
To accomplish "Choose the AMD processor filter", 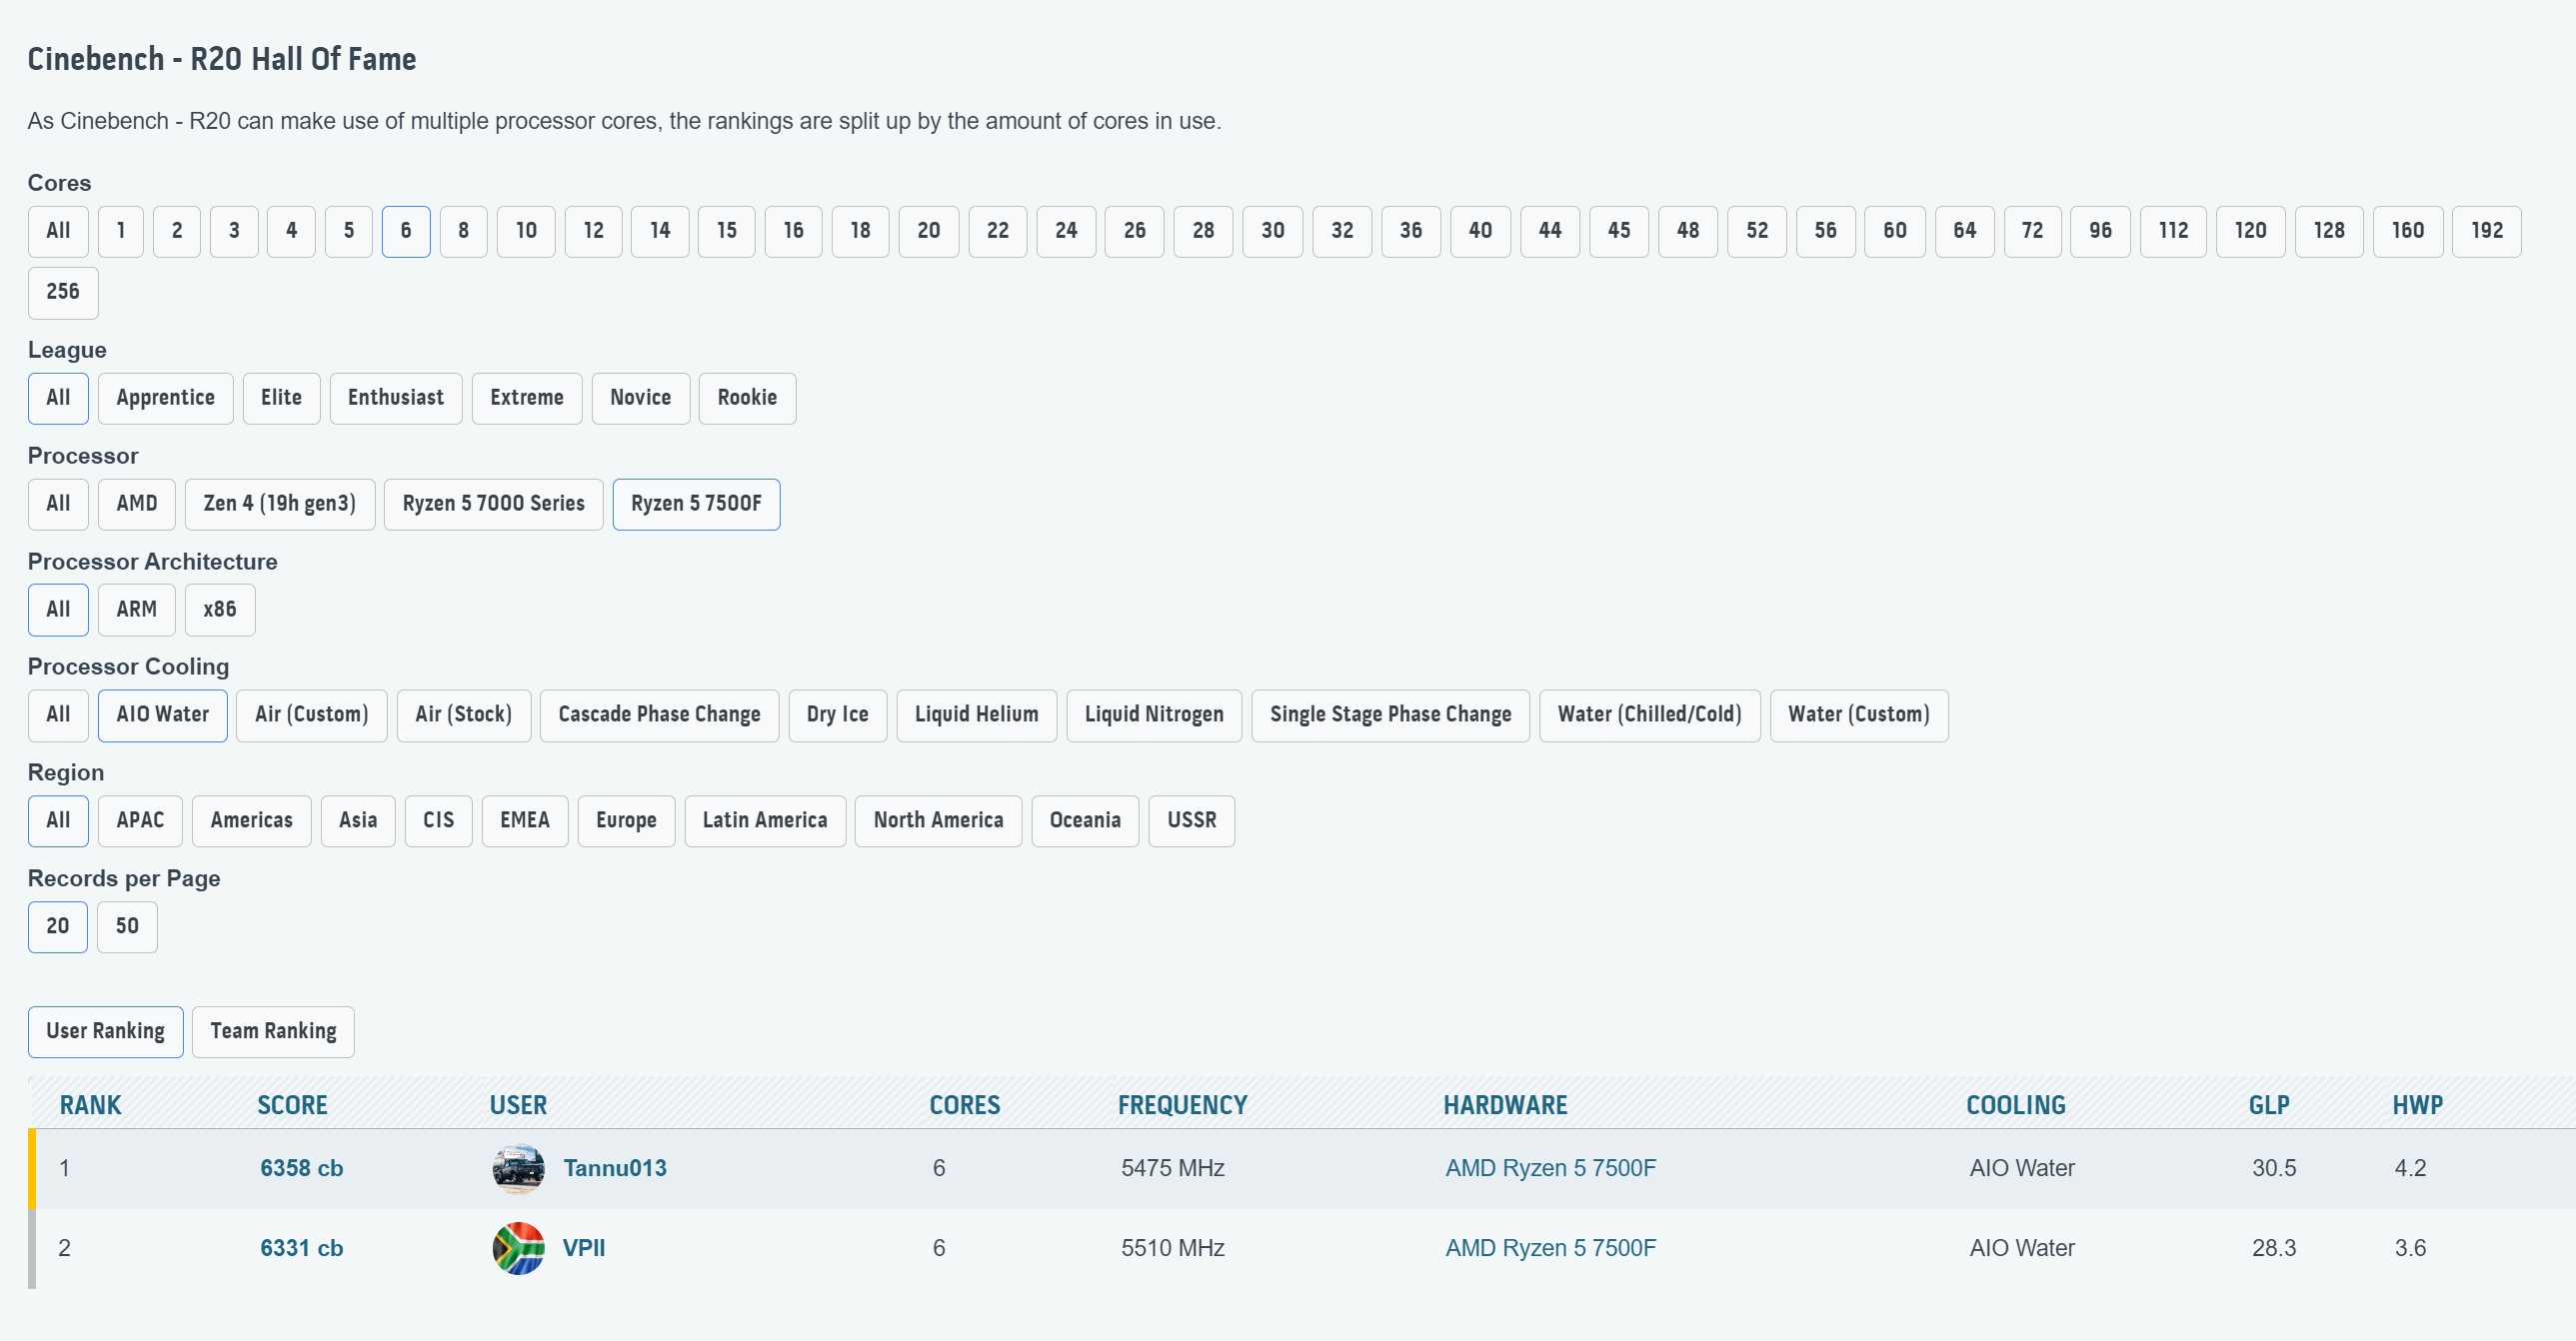I will [x=136, y=504].
